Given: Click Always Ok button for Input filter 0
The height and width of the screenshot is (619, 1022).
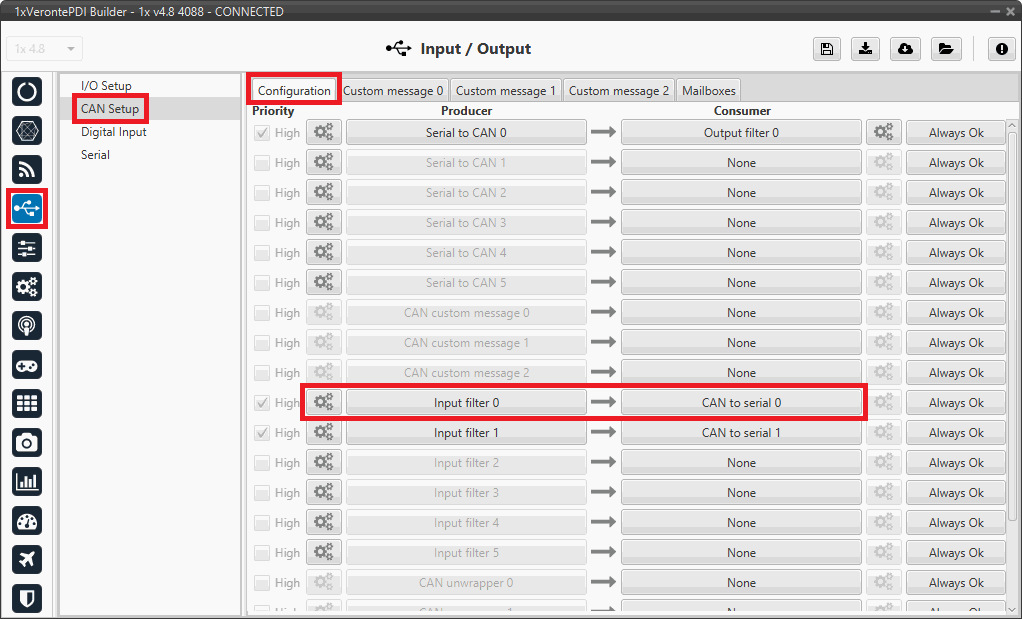Looking at the screenshot, I should click(x=955, y=403).
